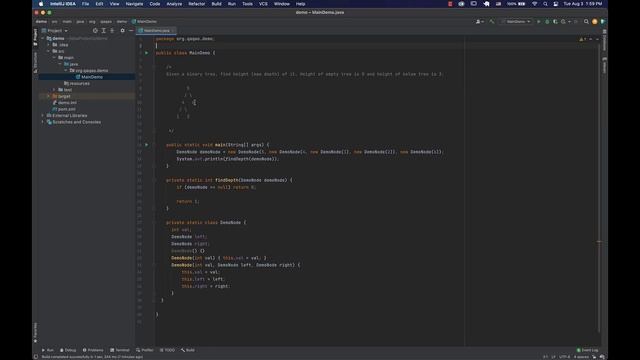
Task: Click the run gutter icon beside main method
Action: click(x=147, y=145)
